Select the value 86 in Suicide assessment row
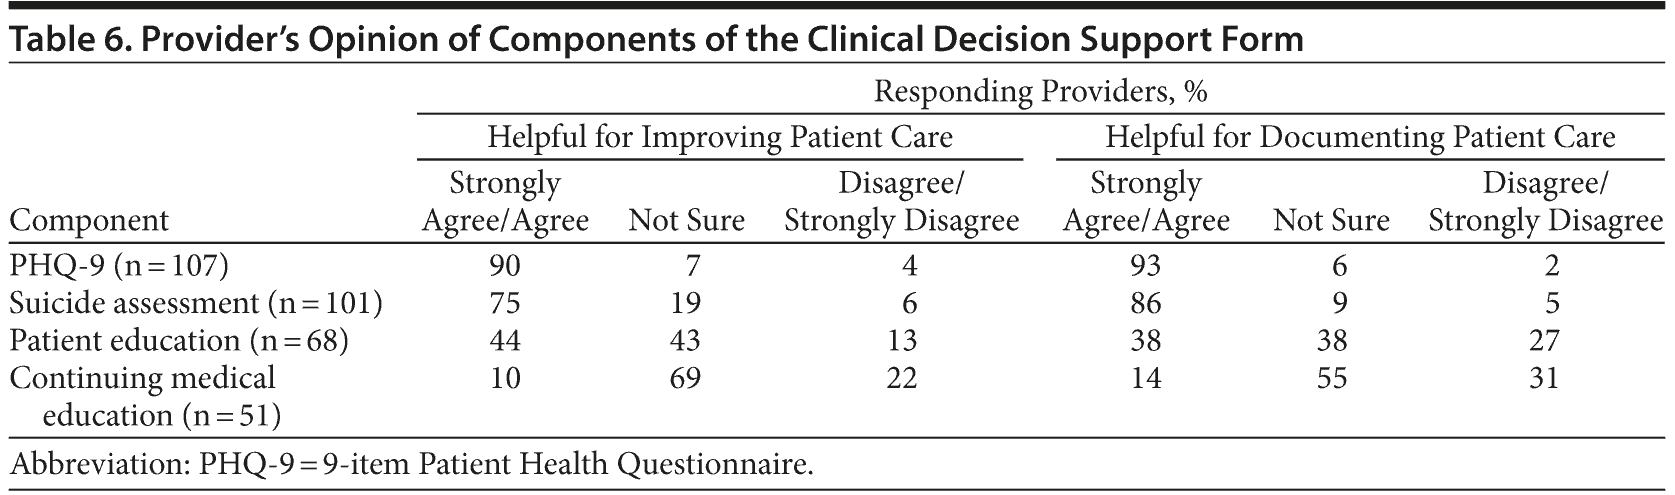The image size is (1675, 495). coord(1145,303)
